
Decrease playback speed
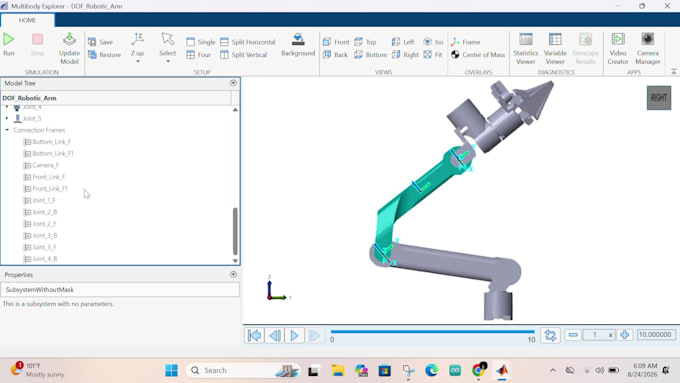pos(573,335)
